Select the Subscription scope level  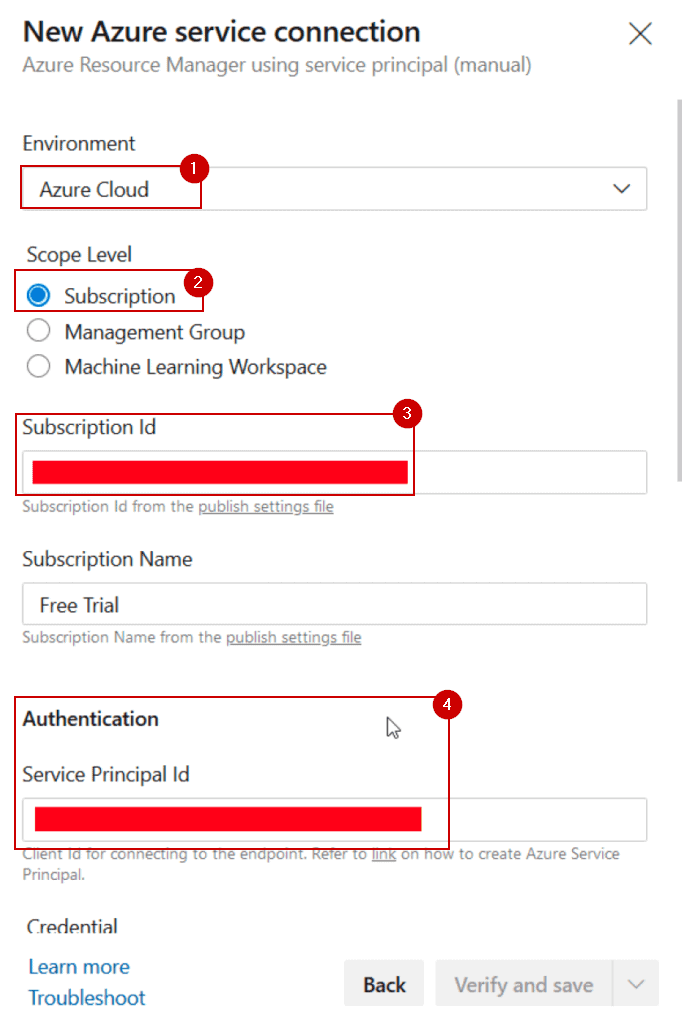tap(39, 296)
